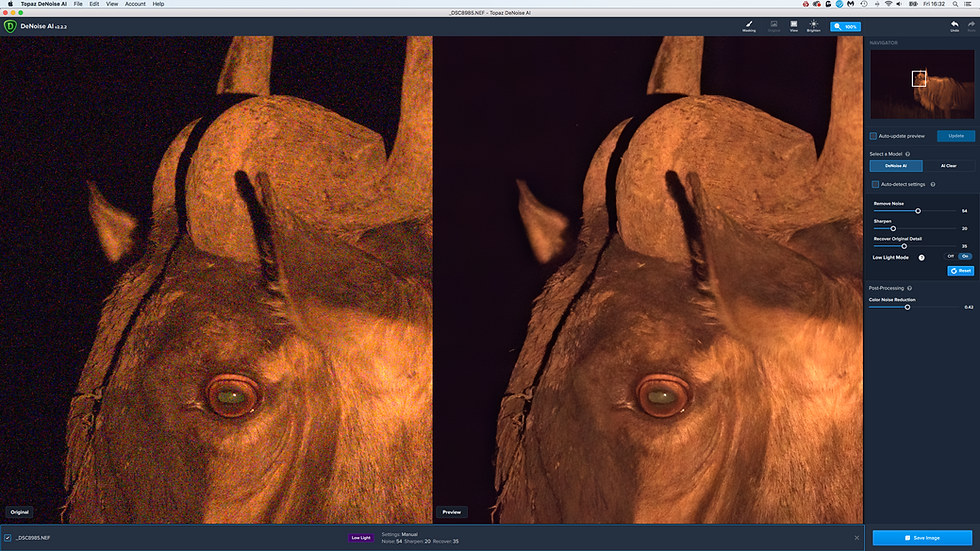Viewport: 980px width, 551px height.
Task: Click the Reset settings button
Action: pyautogui.click(x=961, y=271)
